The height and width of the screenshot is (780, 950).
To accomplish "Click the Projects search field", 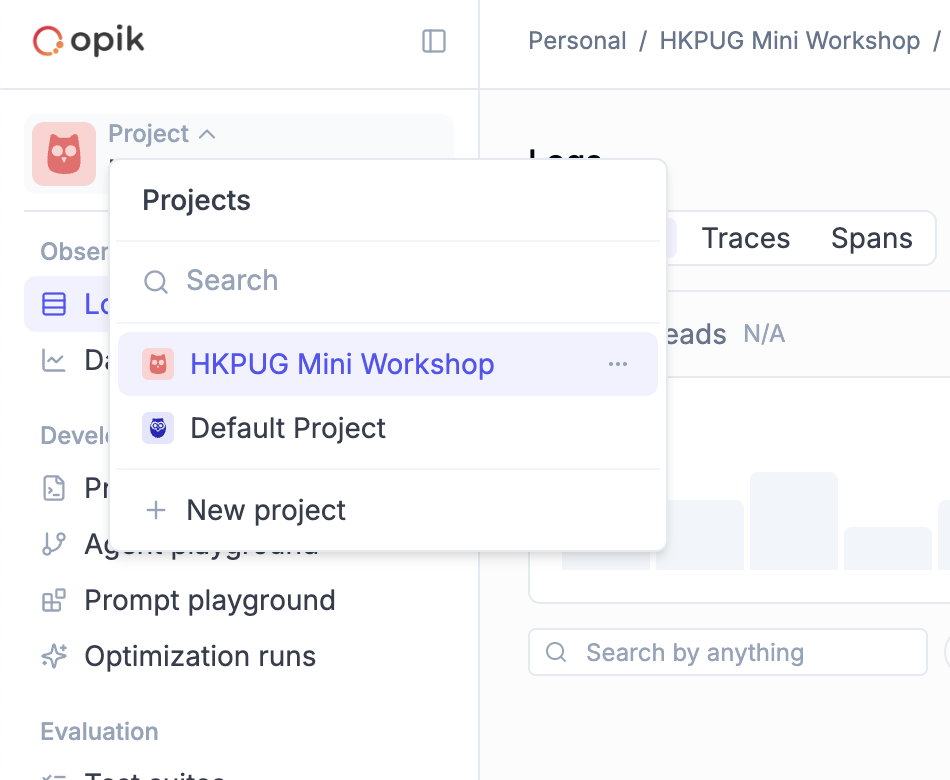I will (x=388, y=281).
